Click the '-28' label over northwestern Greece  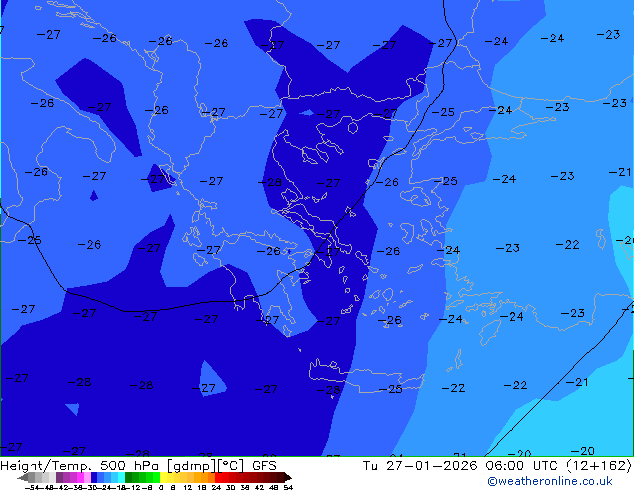pyautogui.click(x=270, y=182)
